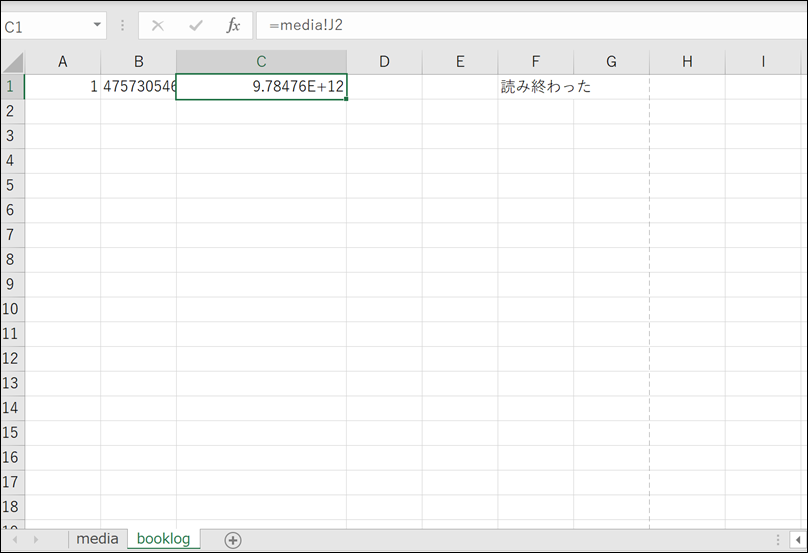
Task: Select column B header
Action: point(138,62)
